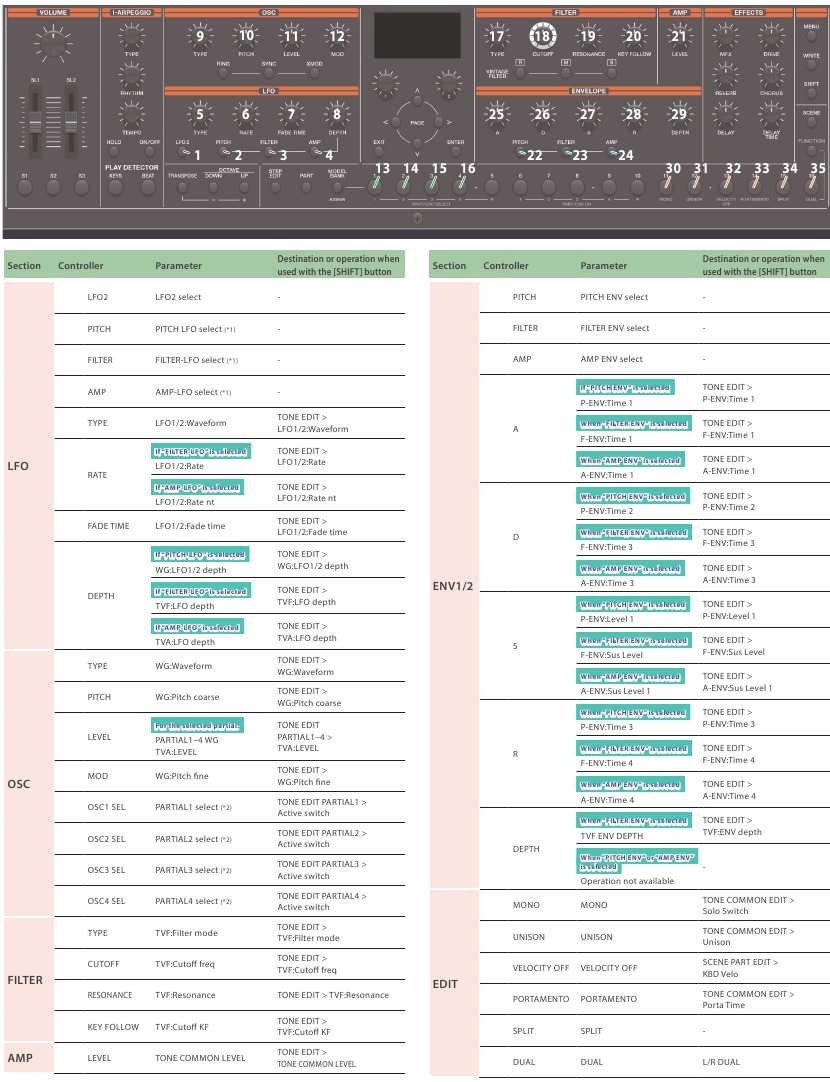Image resolution: width=830 pixels, height=1082 pixels.
Task: Click the ENVELOPE DEPTH knob numbered 29
Action: (x=680, y=114)
